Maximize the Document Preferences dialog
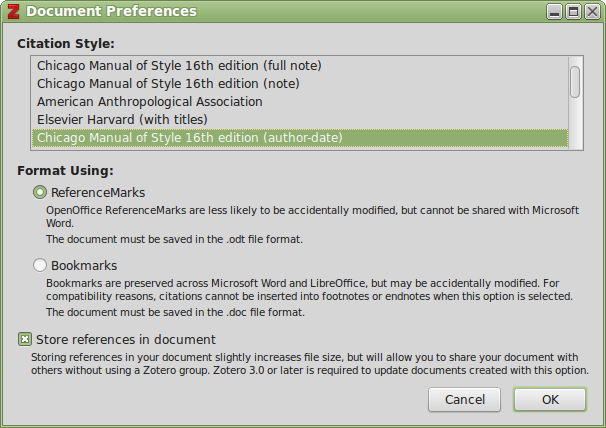 (573, 12)
